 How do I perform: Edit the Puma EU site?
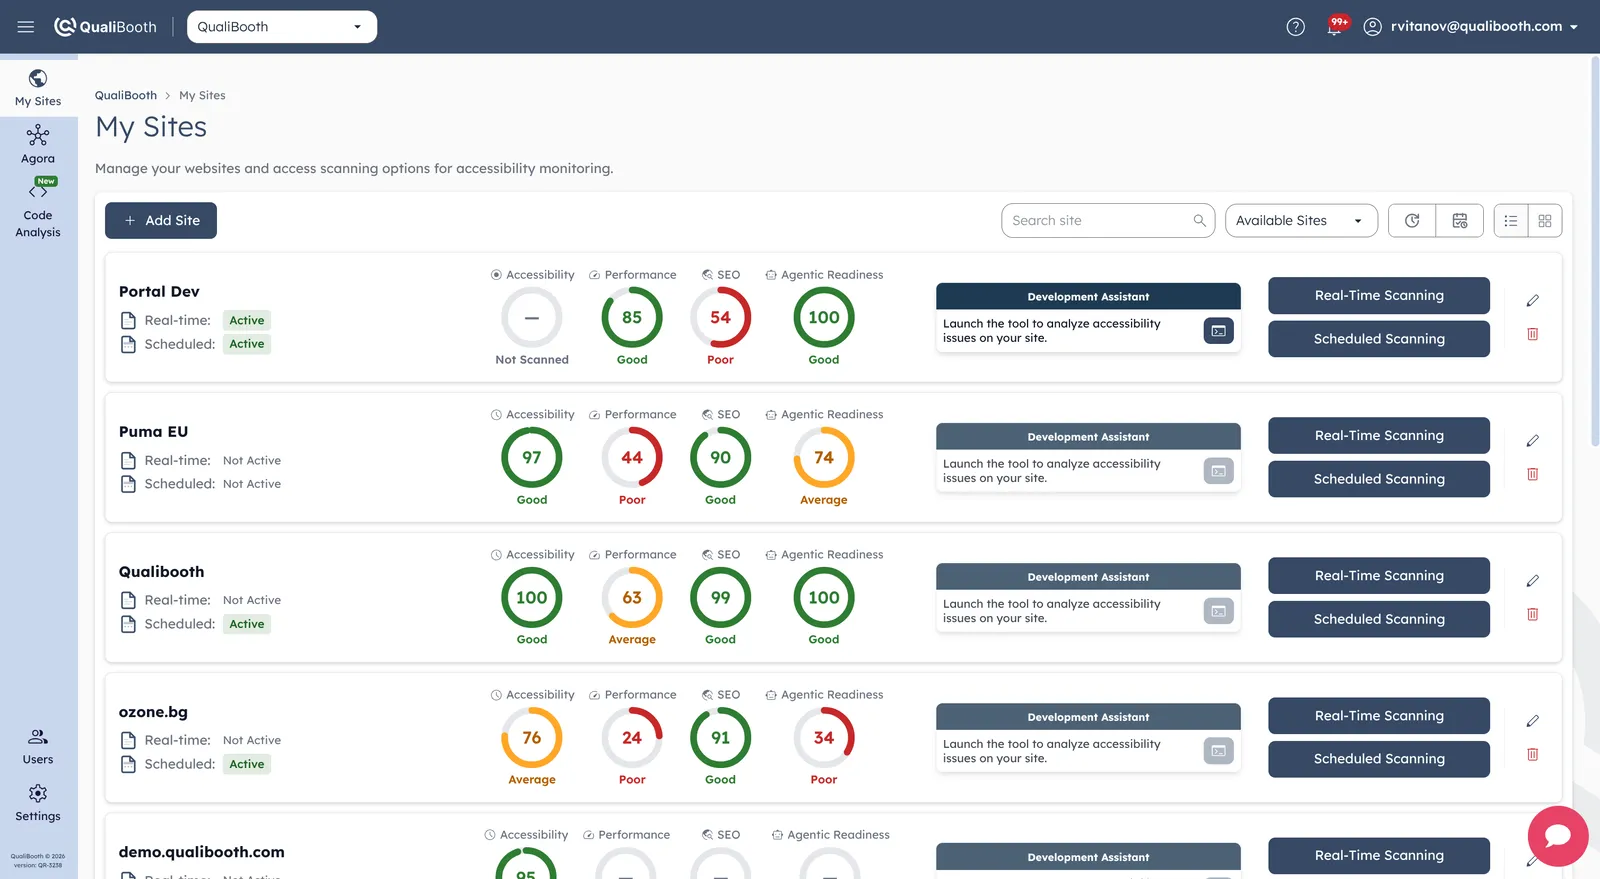1532,441
